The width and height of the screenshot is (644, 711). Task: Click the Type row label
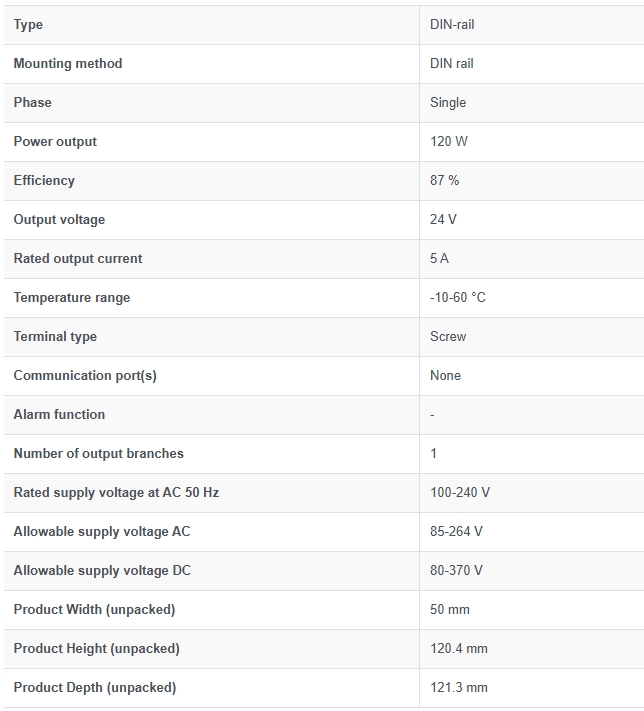coord(28,24)
